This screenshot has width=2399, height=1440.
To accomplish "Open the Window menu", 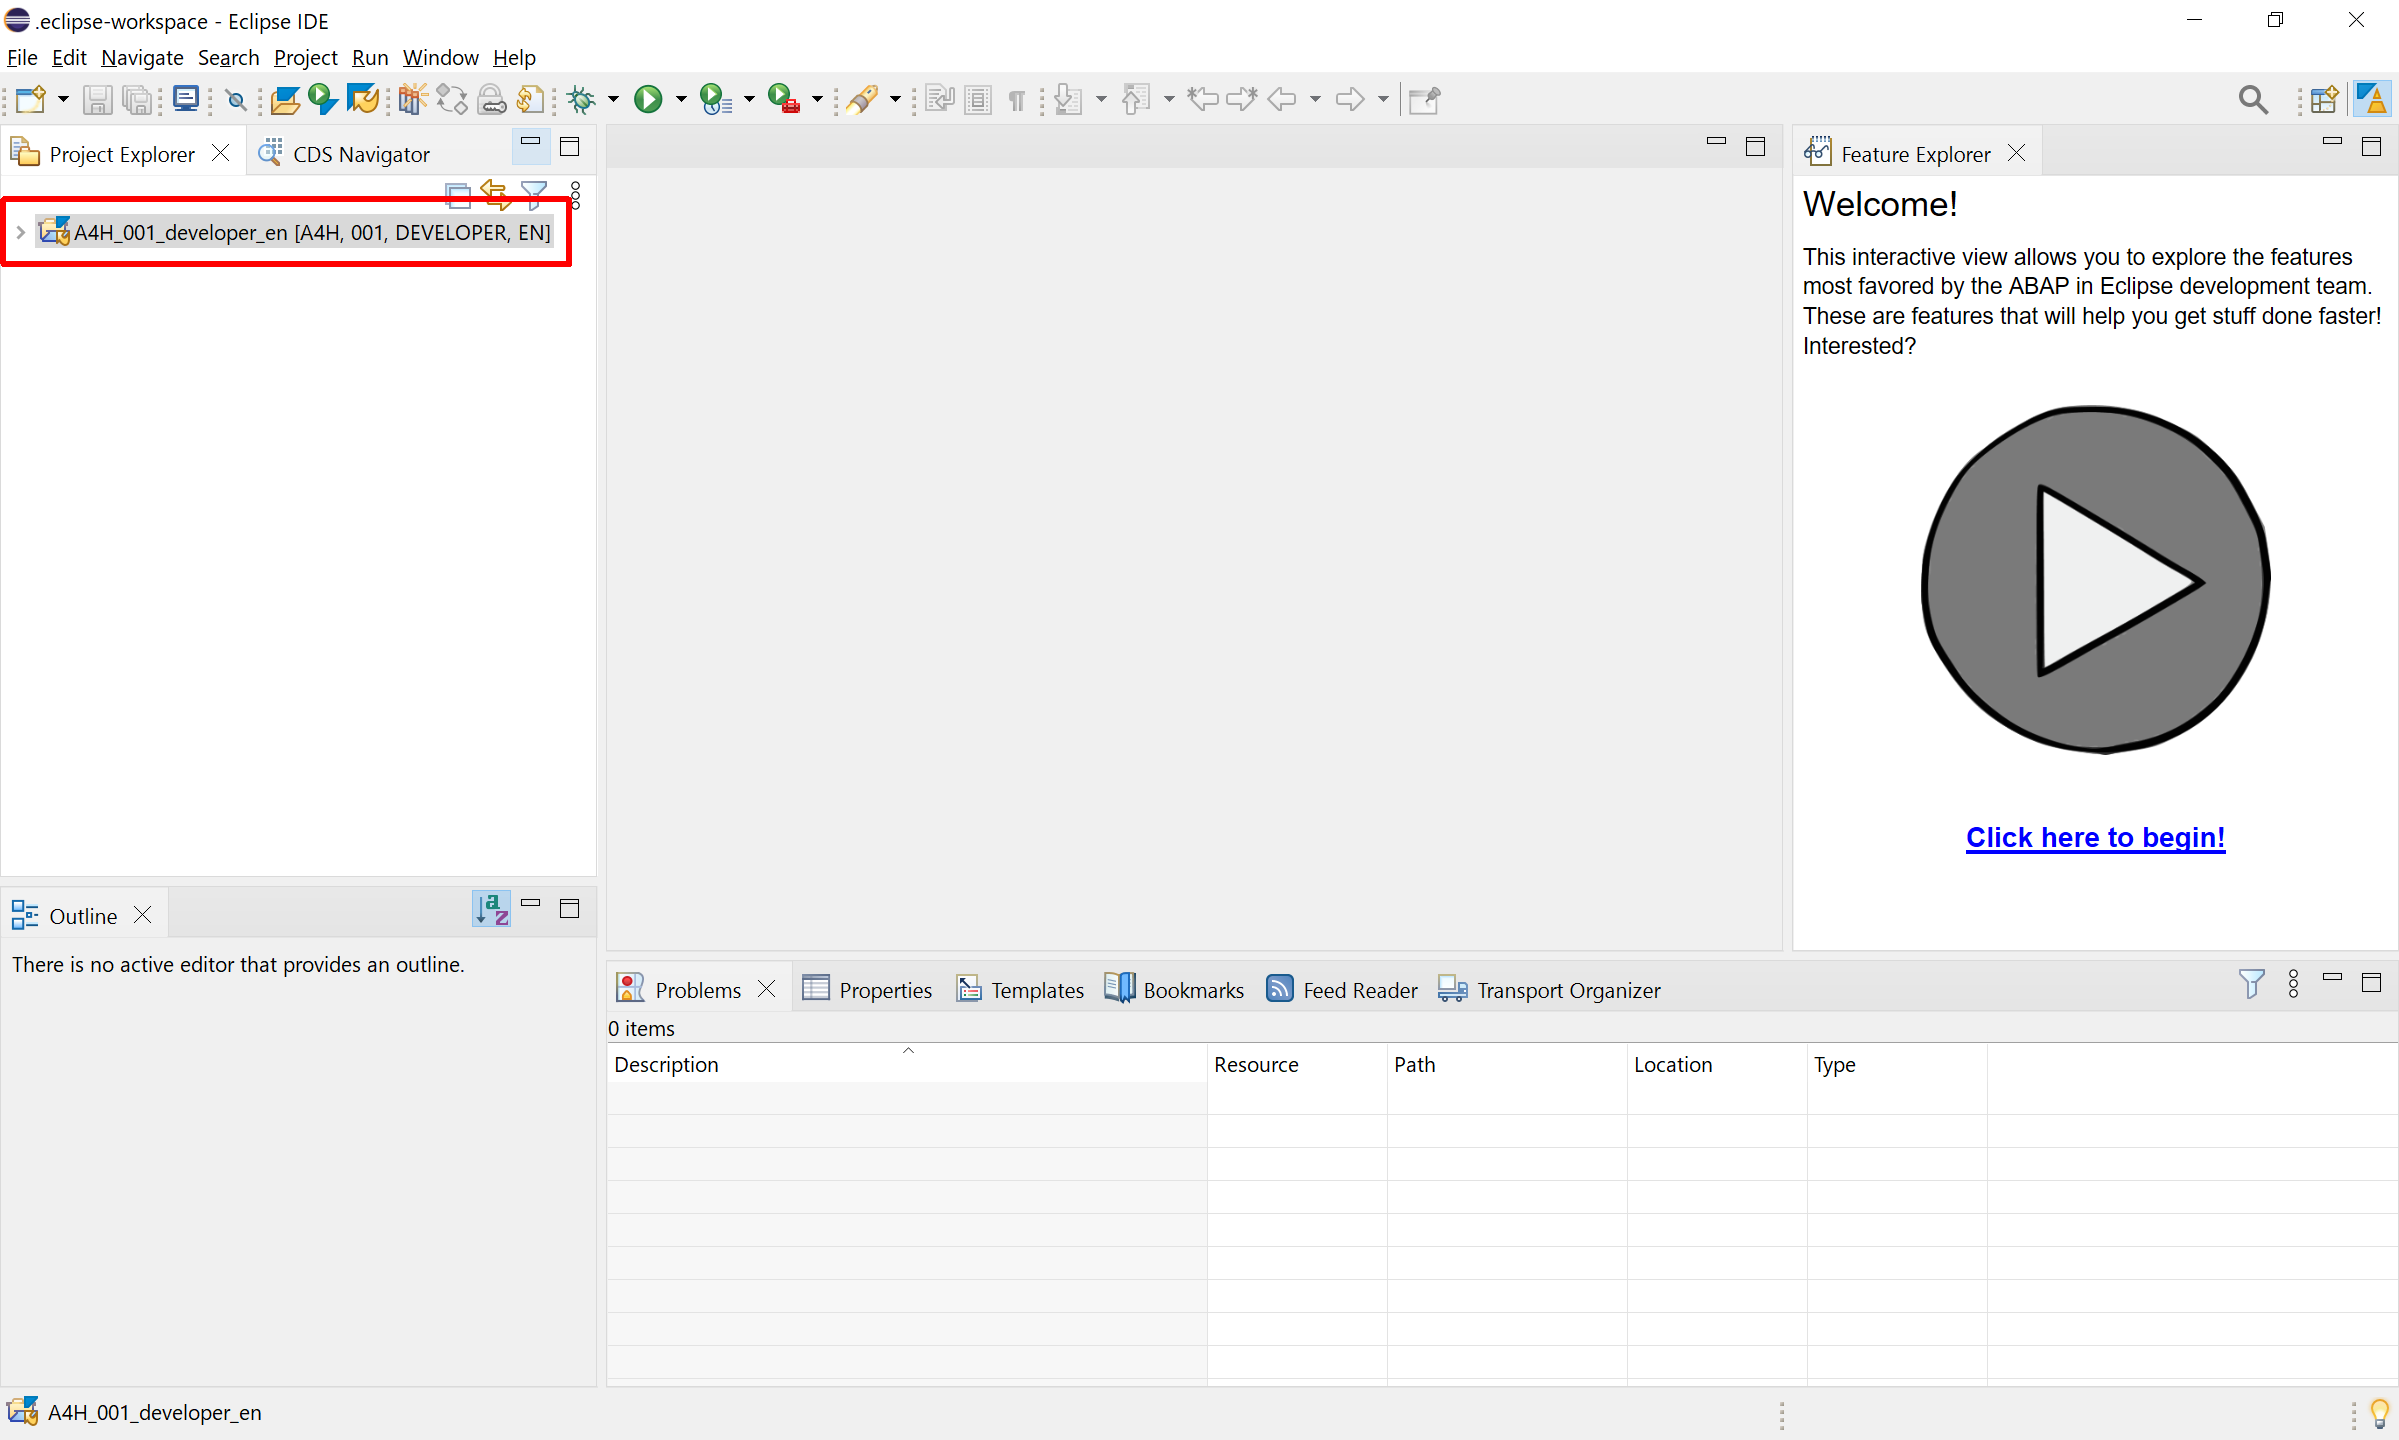I will click(440, 57).
